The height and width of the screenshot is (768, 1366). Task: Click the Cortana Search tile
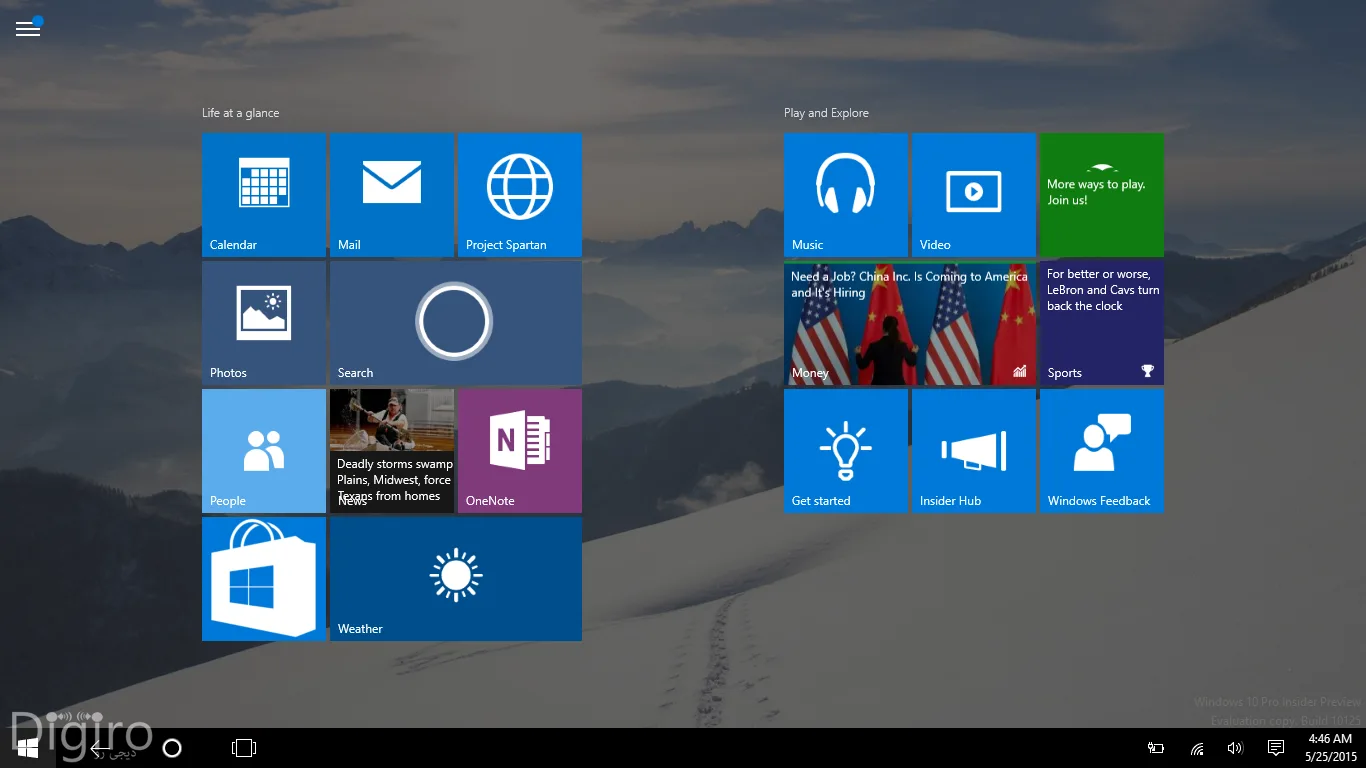coord(456,323)
